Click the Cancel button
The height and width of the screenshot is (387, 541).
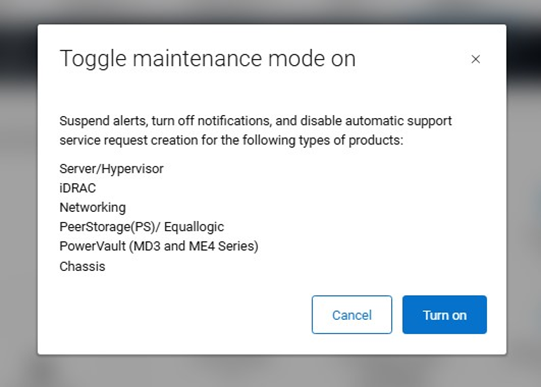(x=352, y=315)
